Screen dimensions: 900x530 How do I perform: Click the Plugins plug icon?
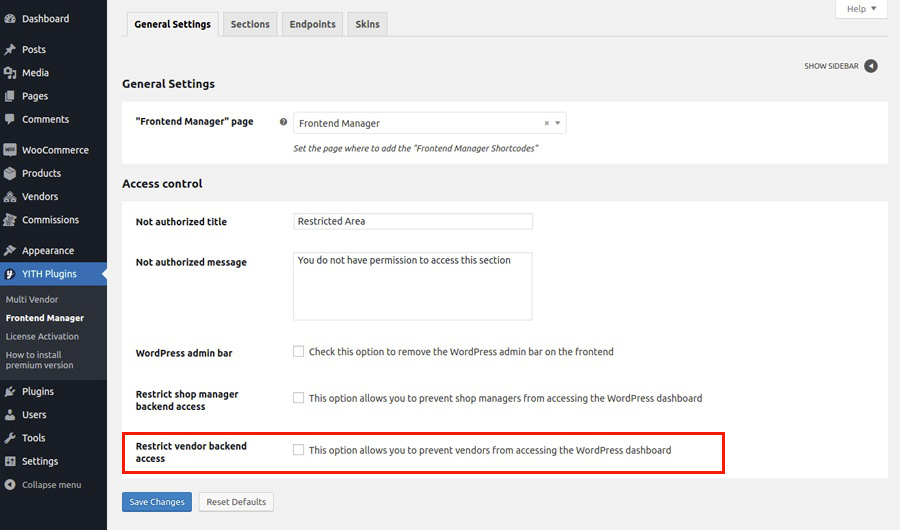(x=10, y=391)
